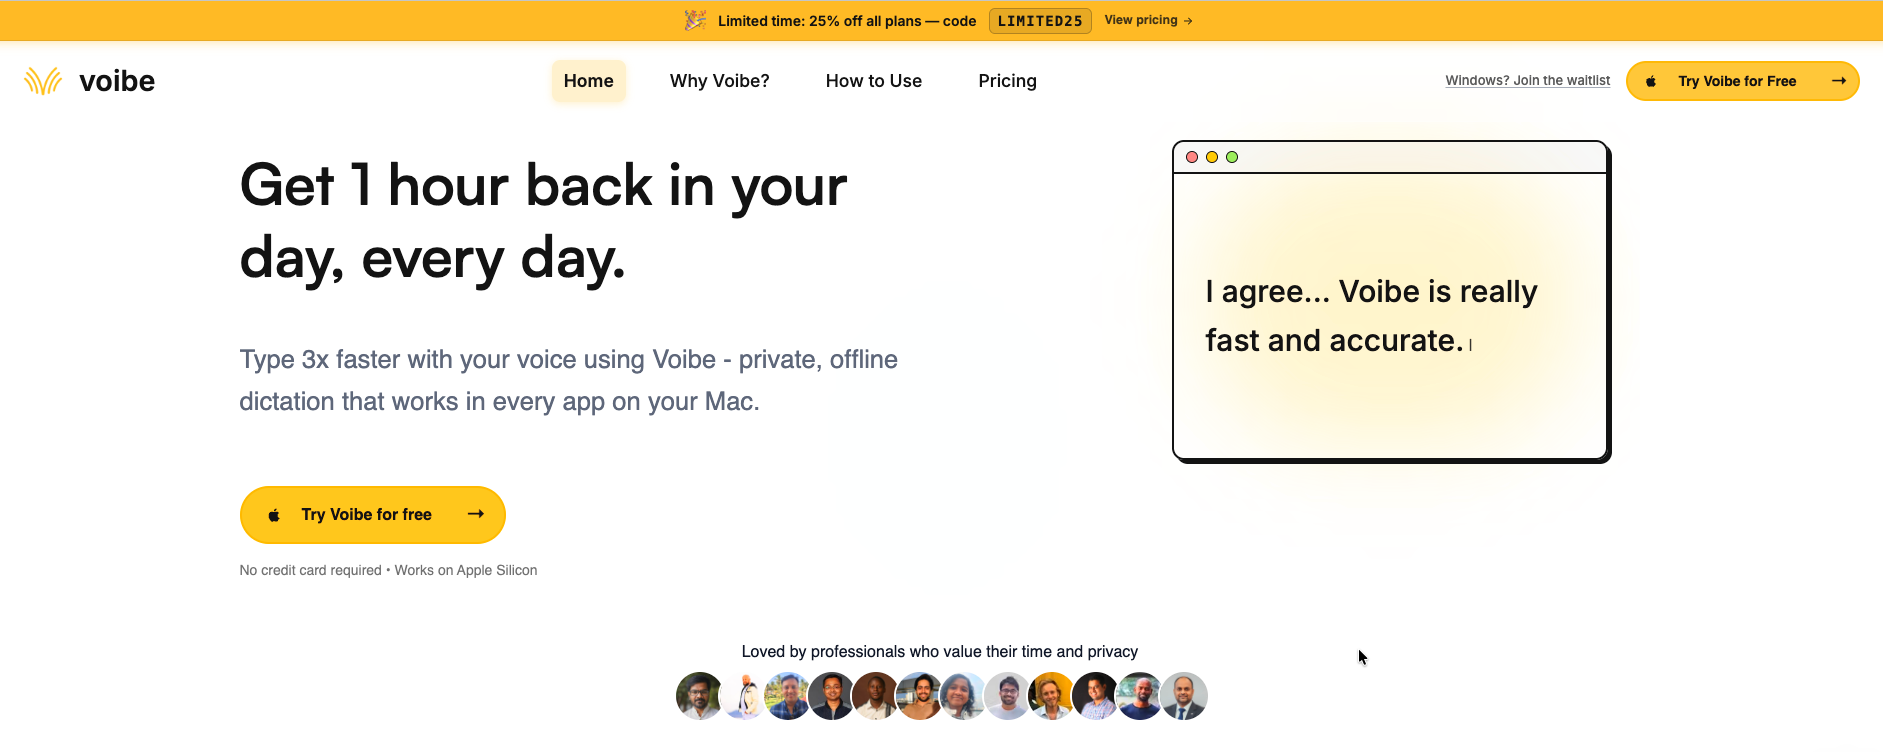1883x752 pixels.
Task: Select avatar with plain brown background
Action: coord(875,696)
